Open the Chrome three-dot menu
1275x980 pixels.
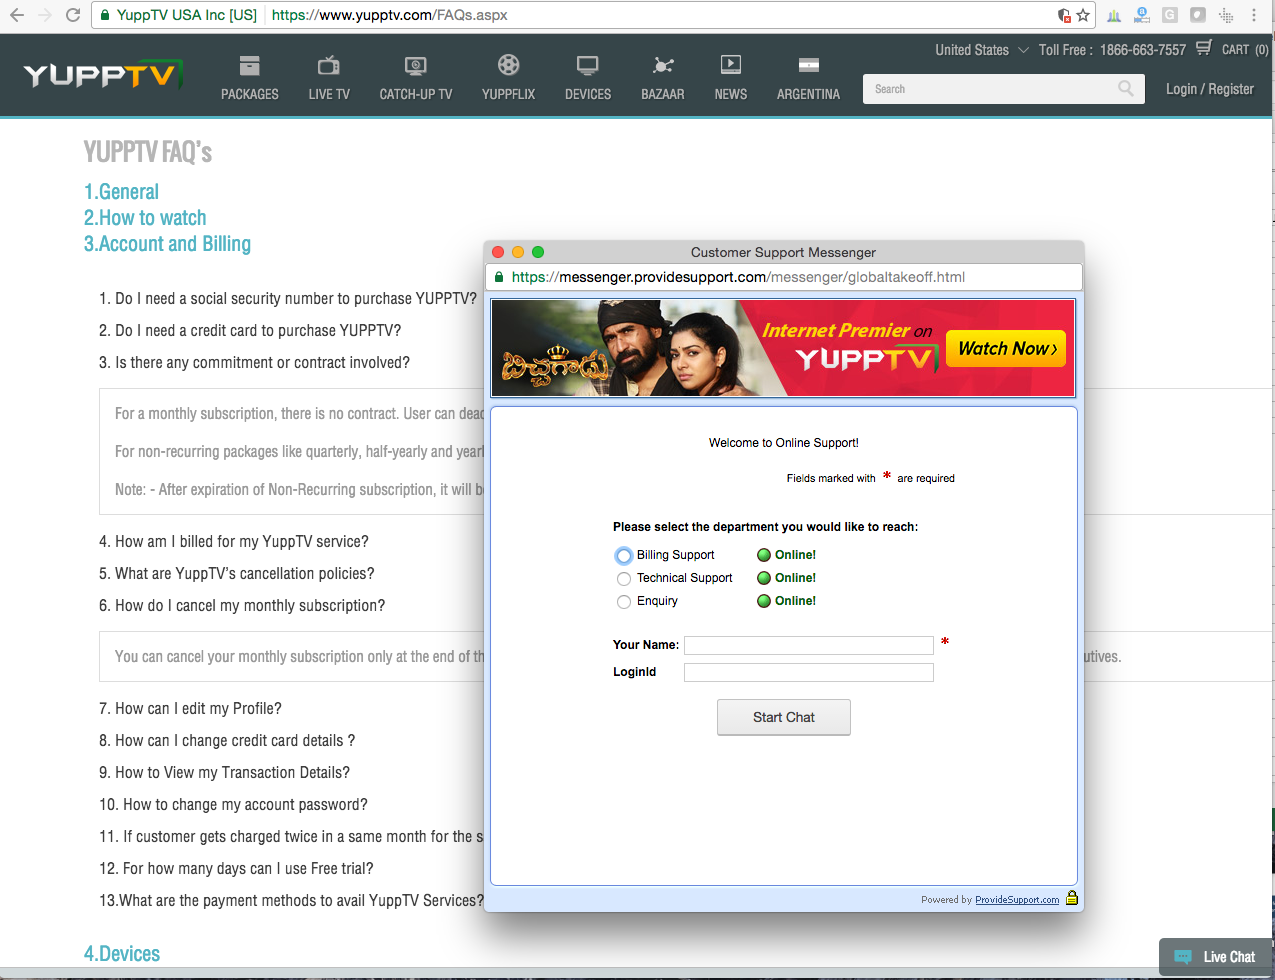[1254, 15]
